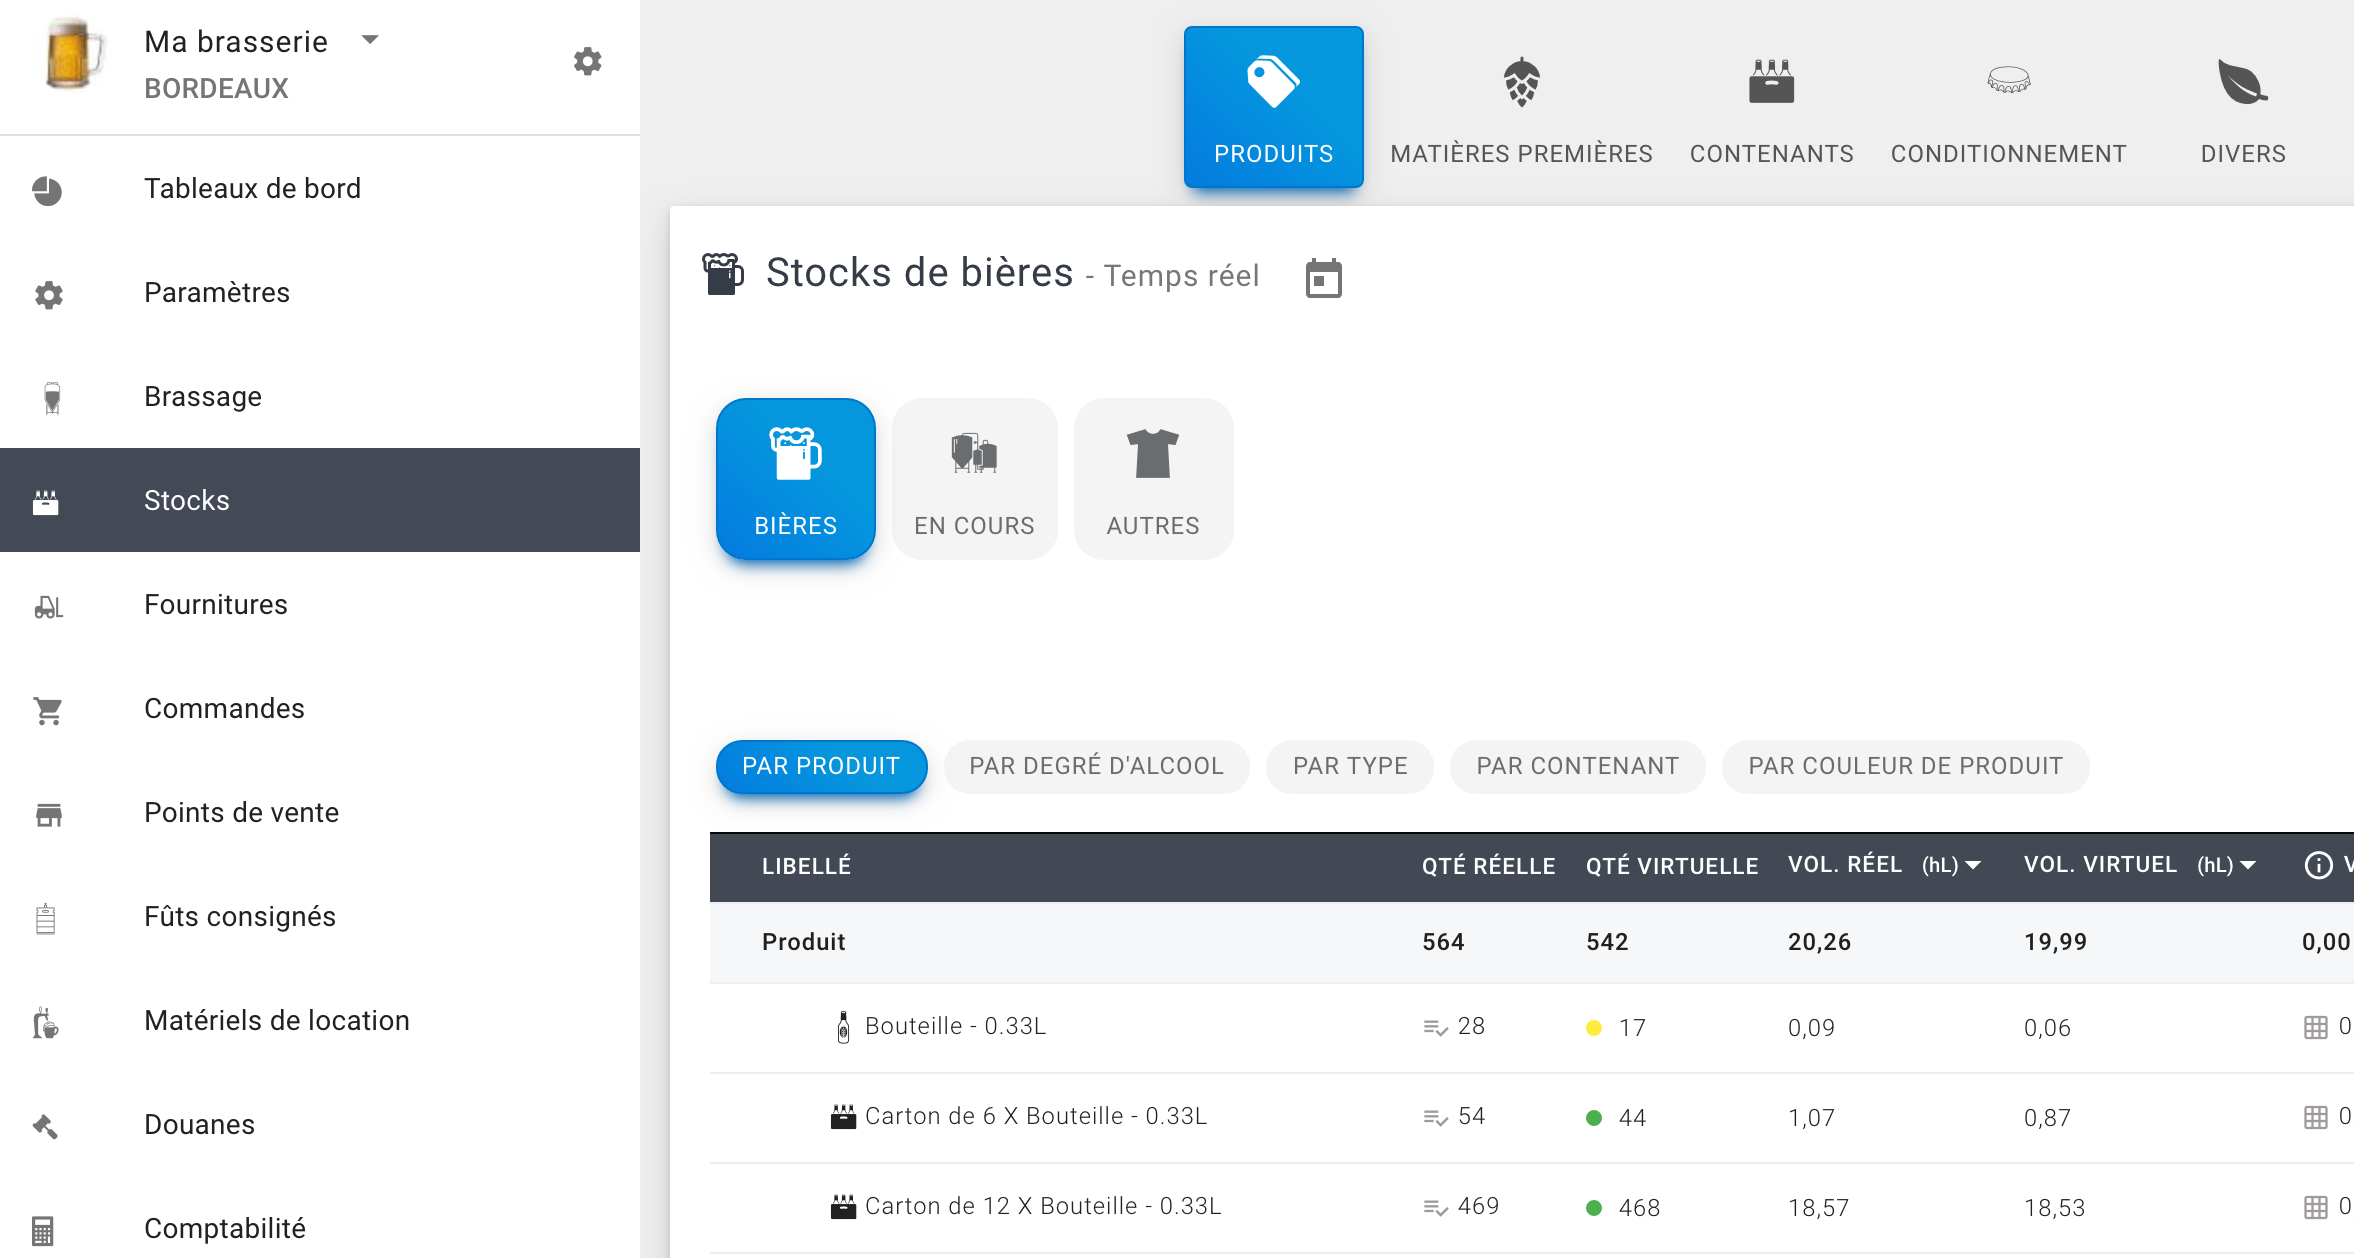The image size is (2354, 1258).
Task: Click the QTÉ VIRTUELLE column header
Action: [x=1672, y=866]
